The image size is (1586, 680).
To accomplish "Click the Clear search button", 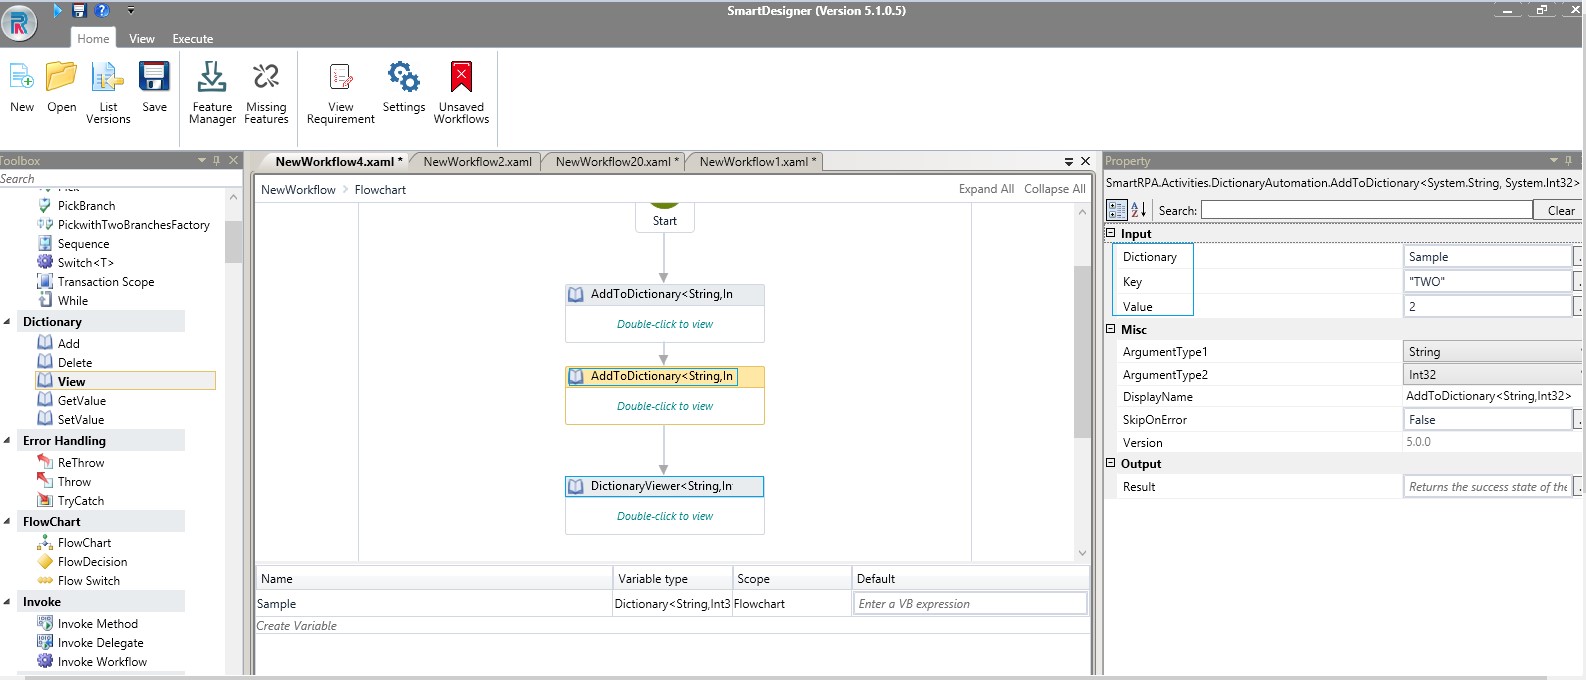I will tap(1560, 210).
